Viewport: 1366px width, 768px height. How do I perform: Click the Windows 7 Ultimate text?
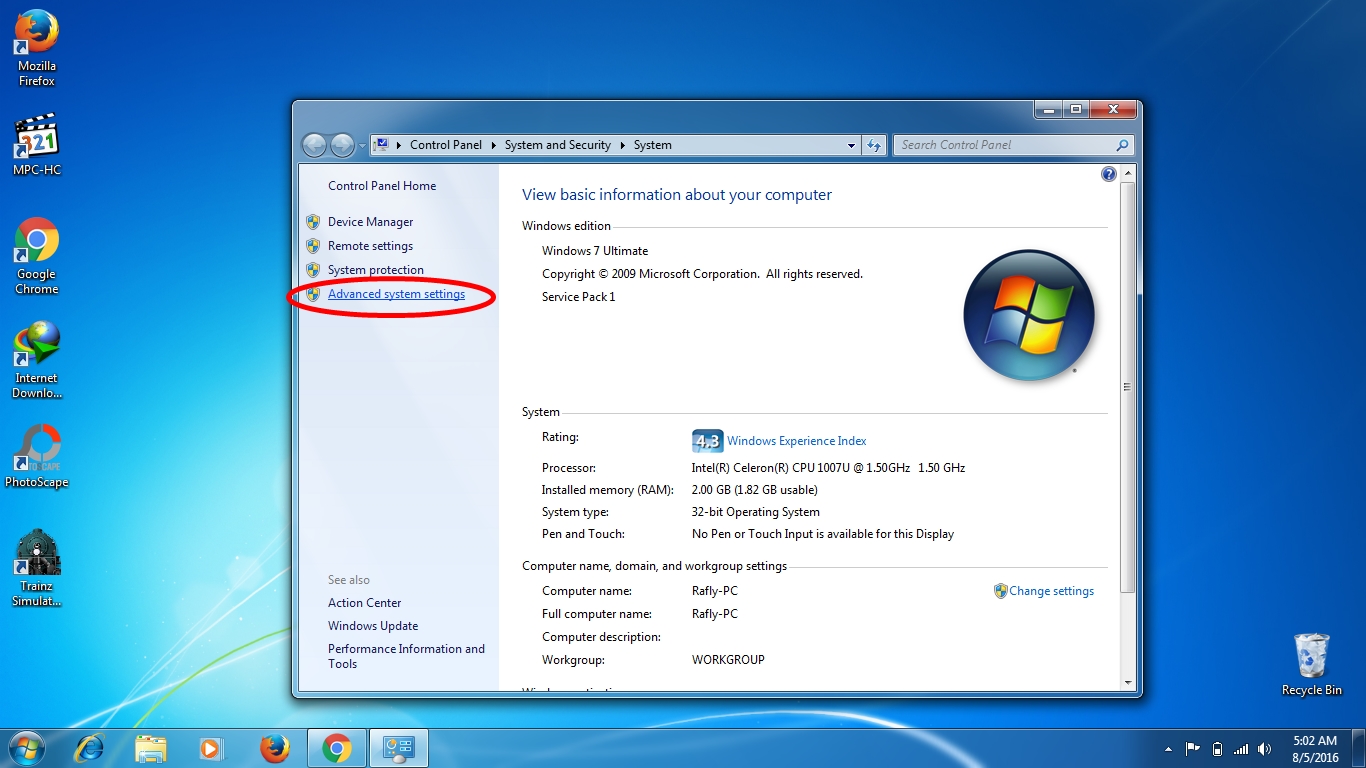point(595,251)
